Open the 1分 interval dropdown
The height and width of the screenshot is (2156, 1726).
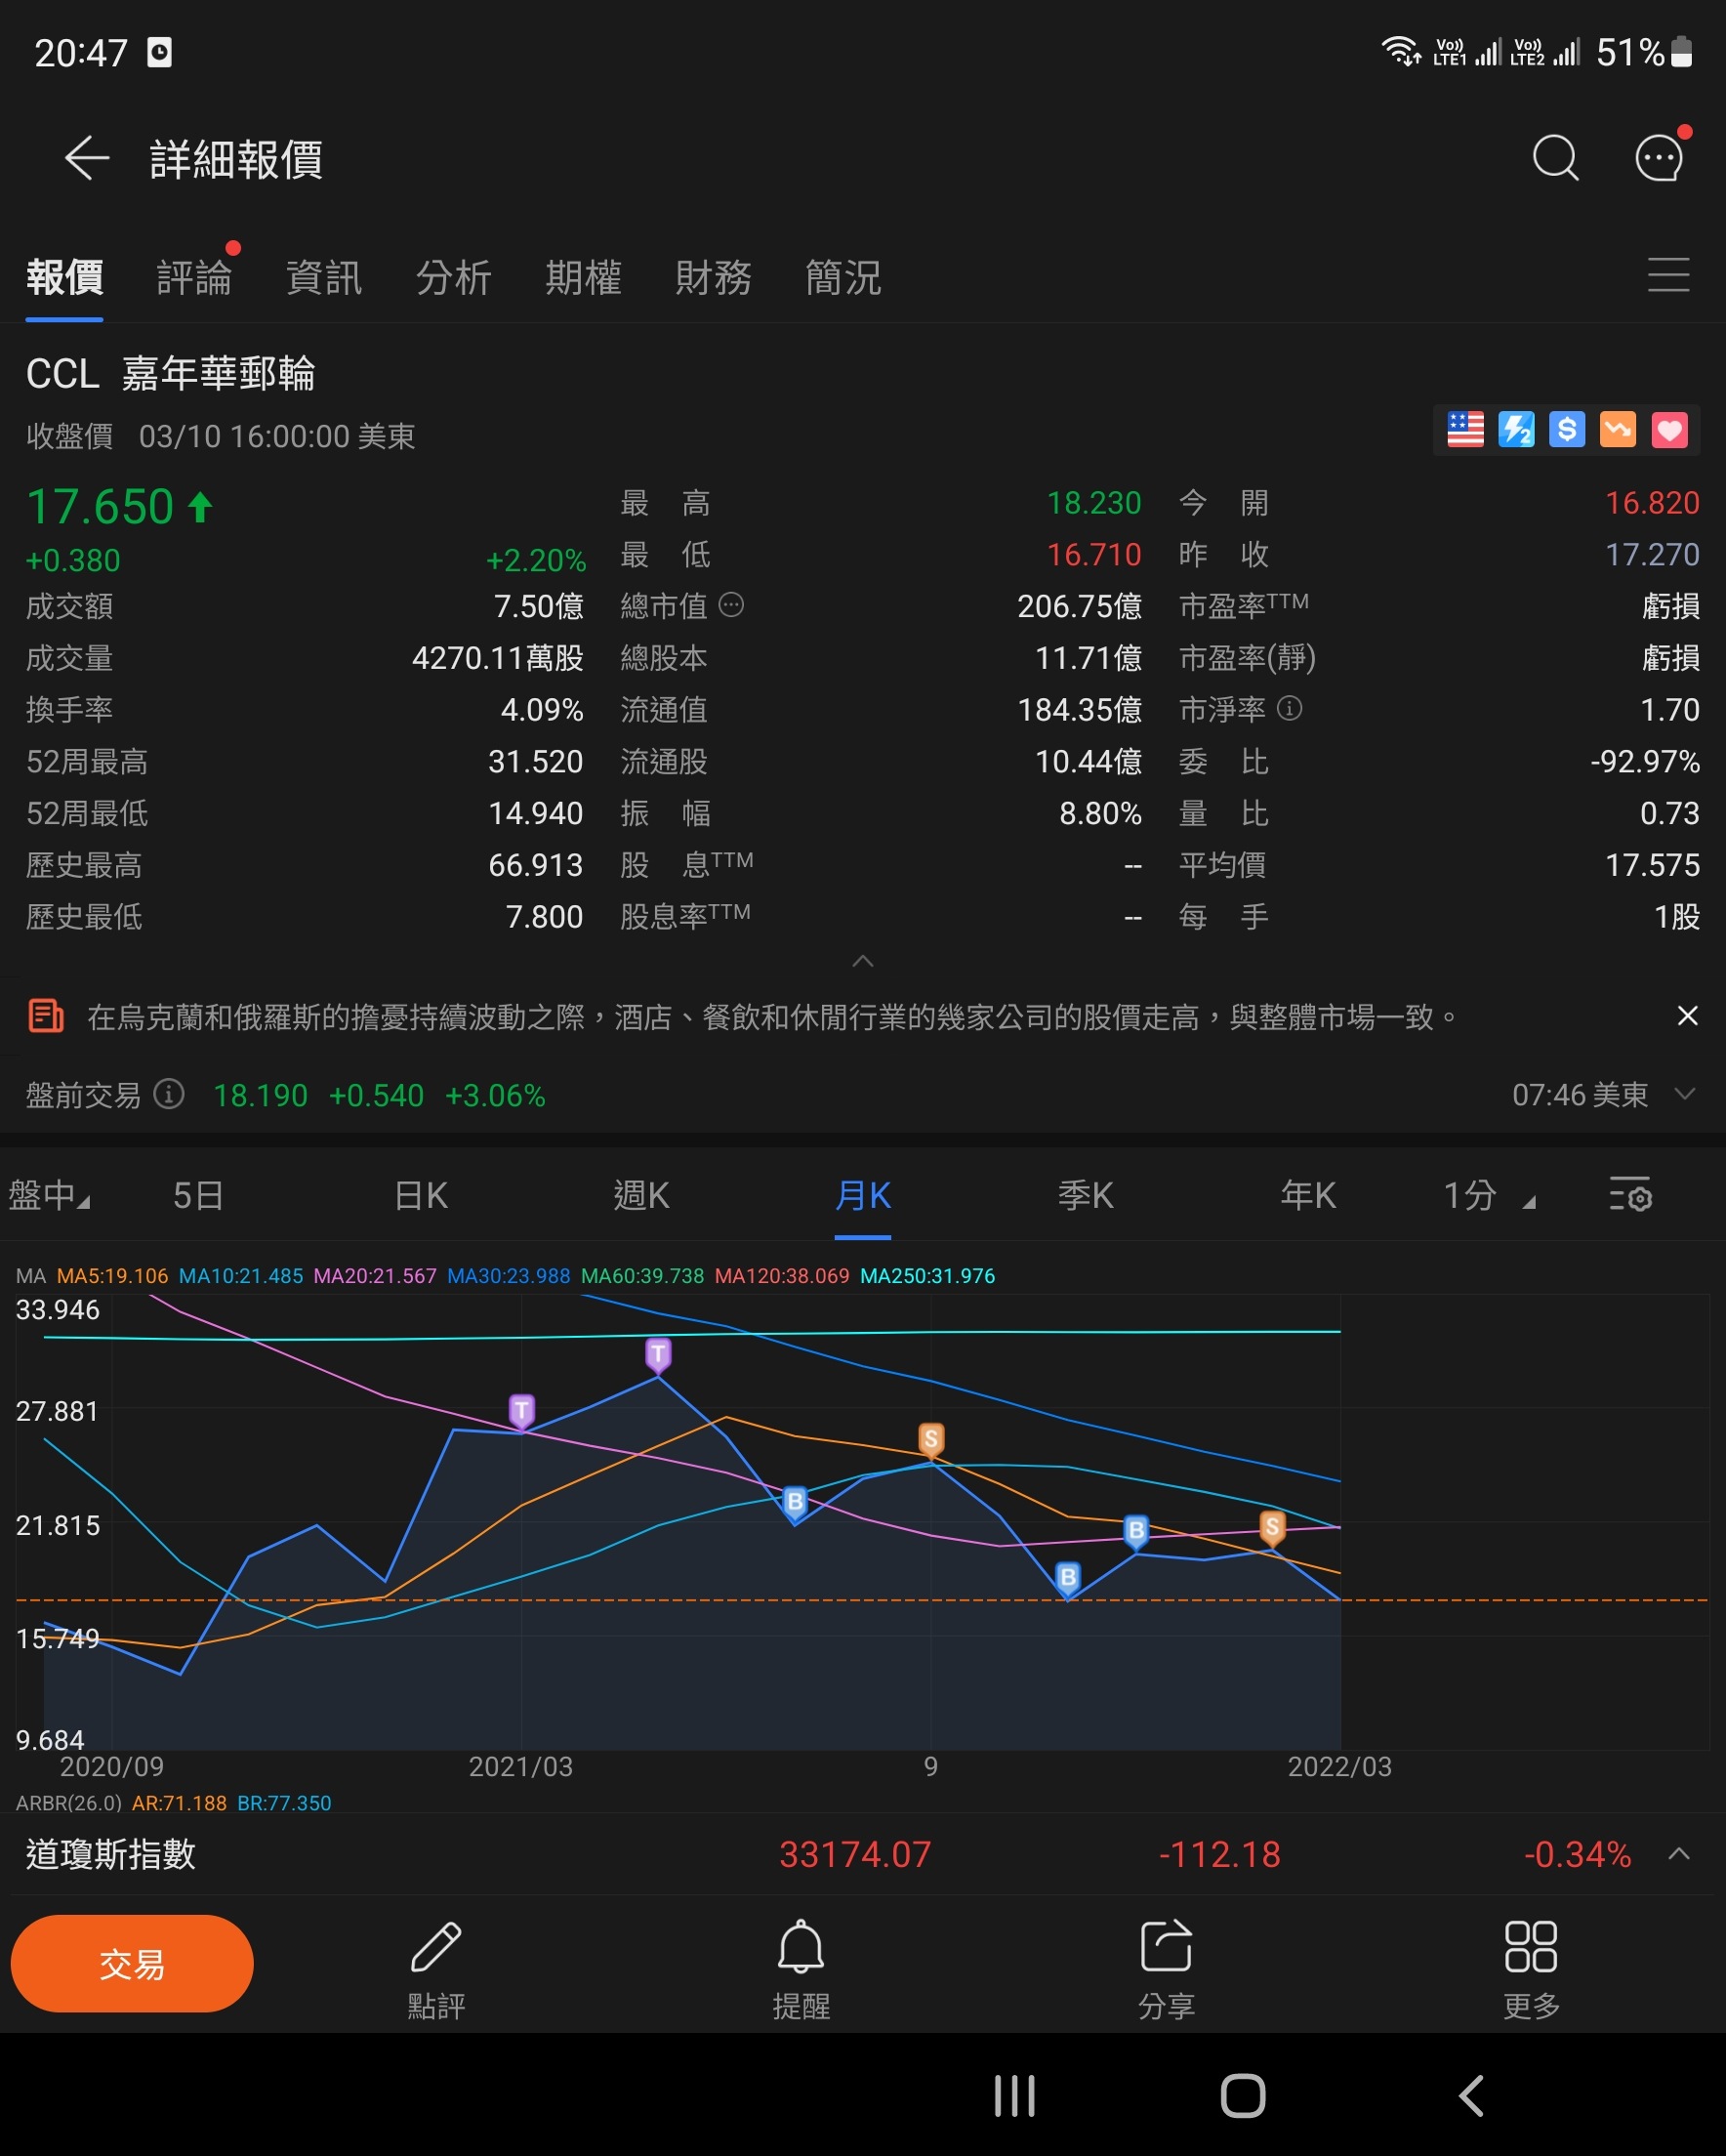click(x=1488, y=1195)
